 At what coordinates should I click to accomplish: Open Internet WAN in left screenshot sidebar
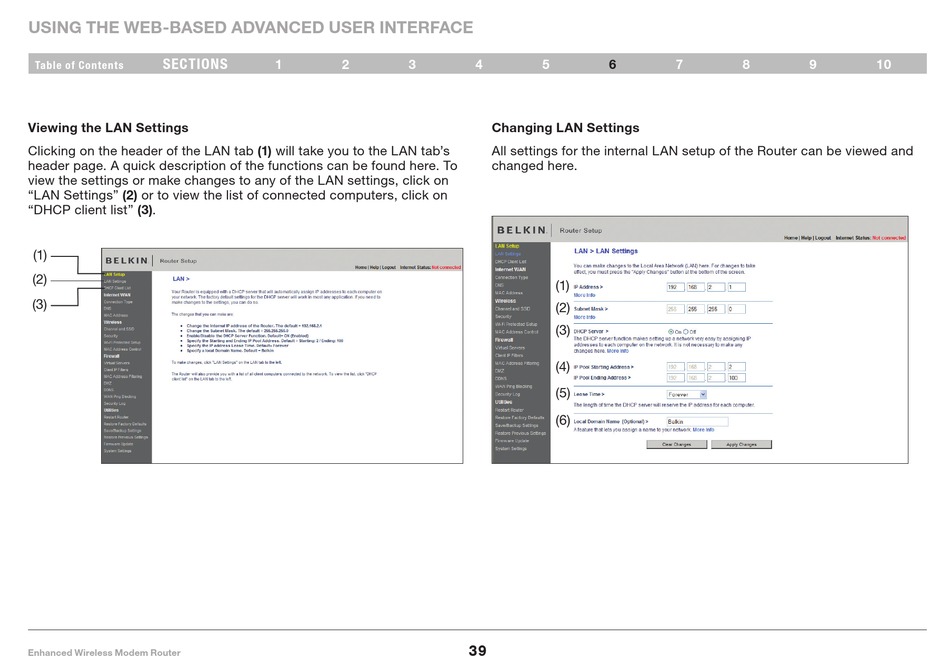(117, 295)
